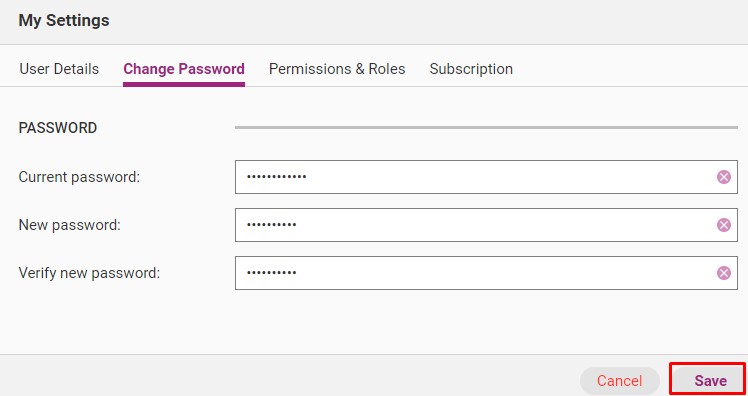Clear the Verify new password field
Screen dimensions: 748x396
coord(724,273)
